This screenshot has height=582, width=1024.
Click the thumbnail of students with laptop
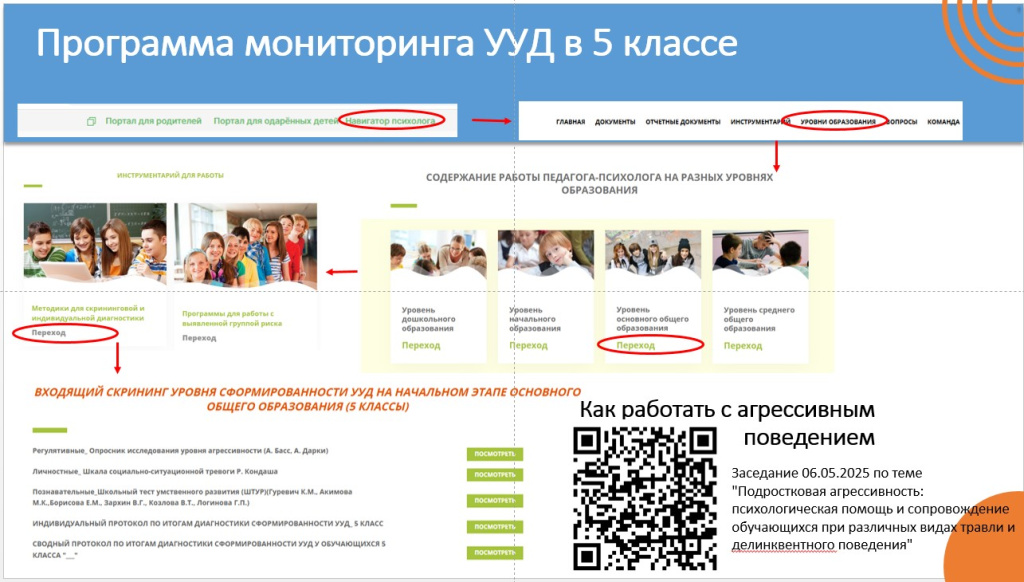point(95,243)
